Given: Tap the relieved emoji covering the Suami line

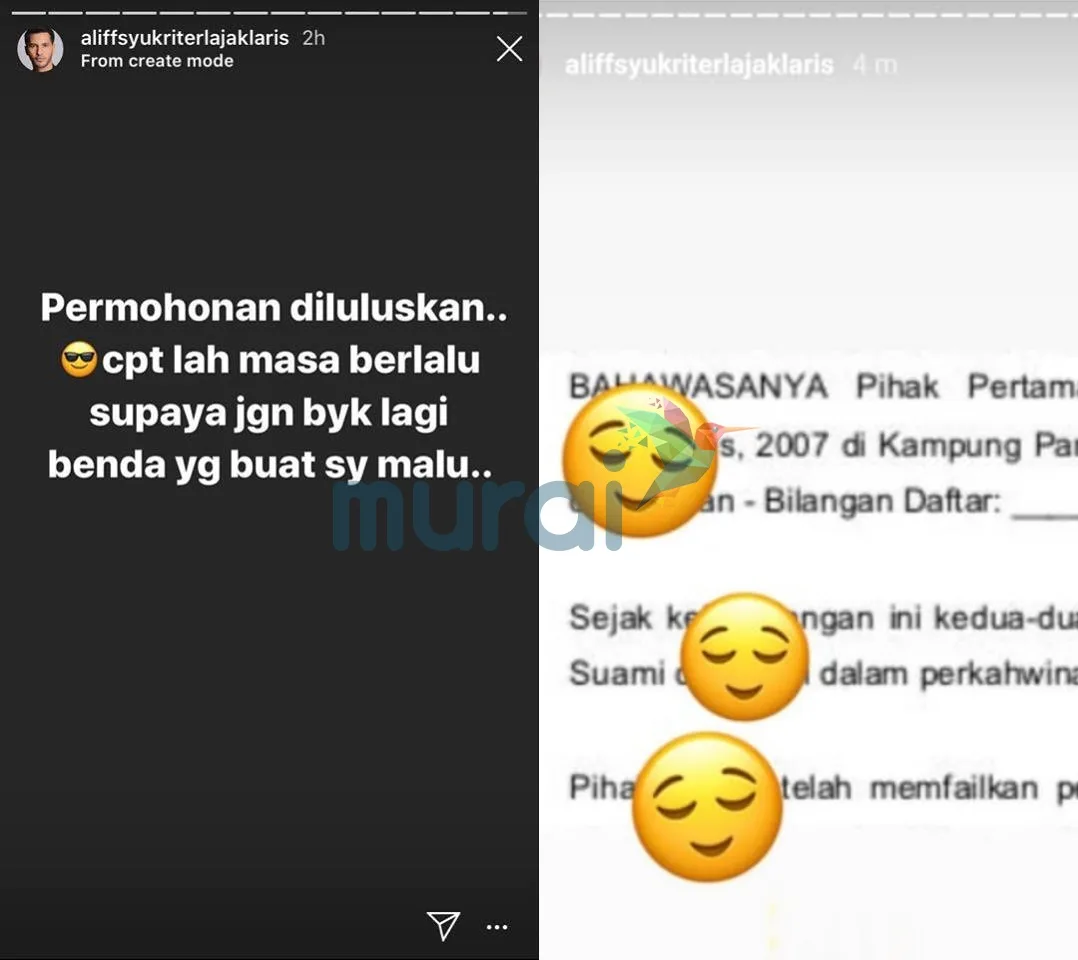Looking at the screenshot, I should (745, 657).
